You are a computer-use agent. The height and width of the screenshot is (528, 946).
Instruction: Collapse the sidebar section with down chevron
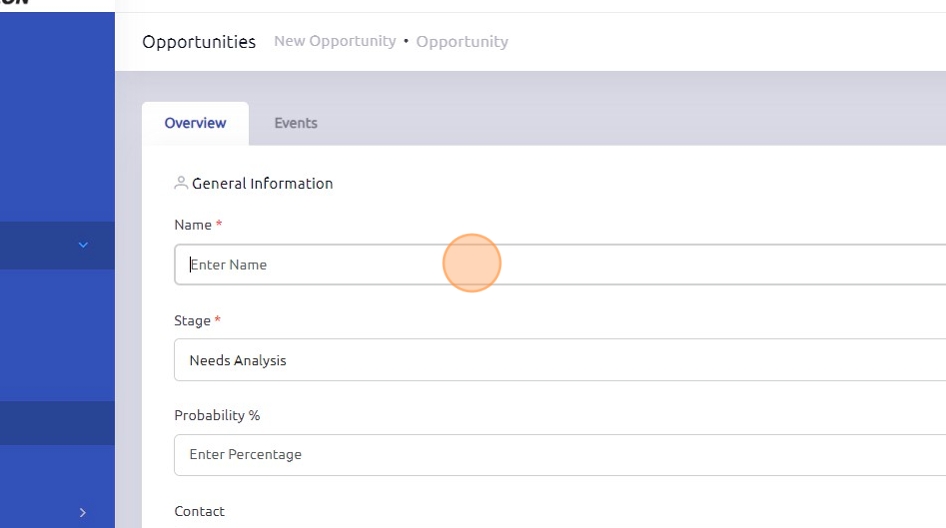tap(84, 244)
